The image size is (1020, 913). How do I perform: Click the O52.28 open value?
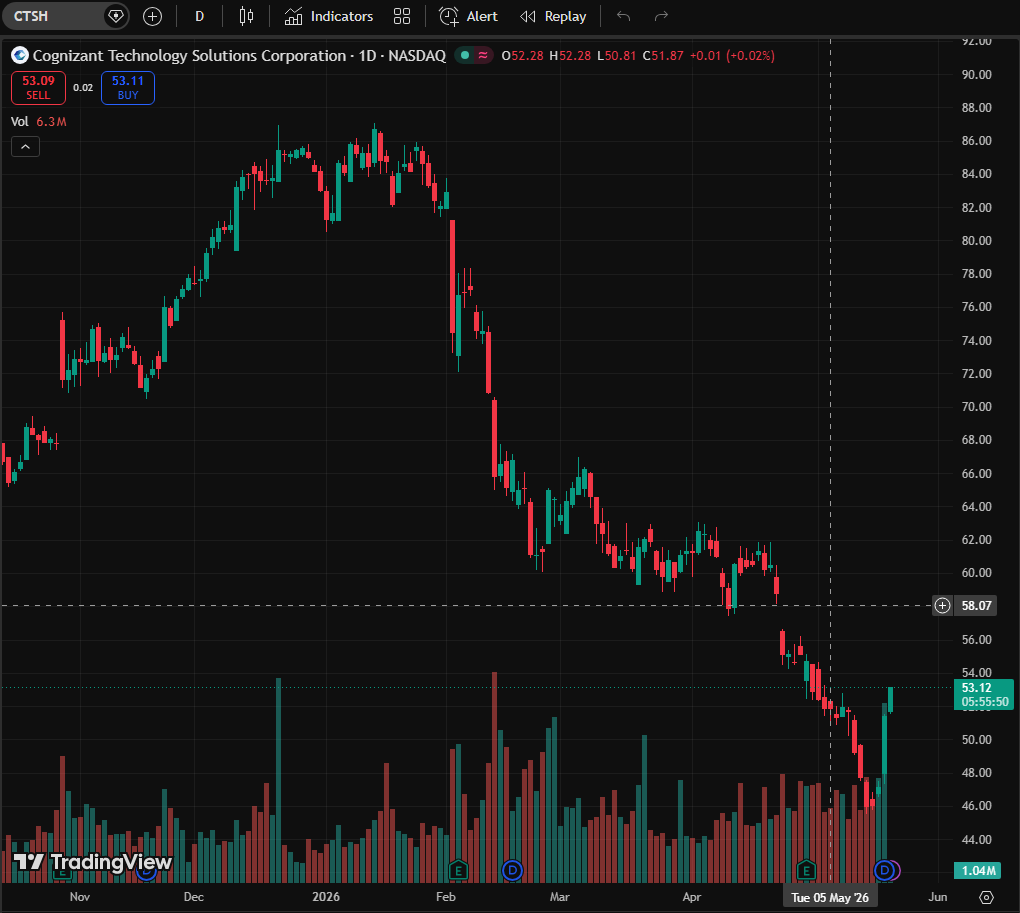tap(522, 56)
